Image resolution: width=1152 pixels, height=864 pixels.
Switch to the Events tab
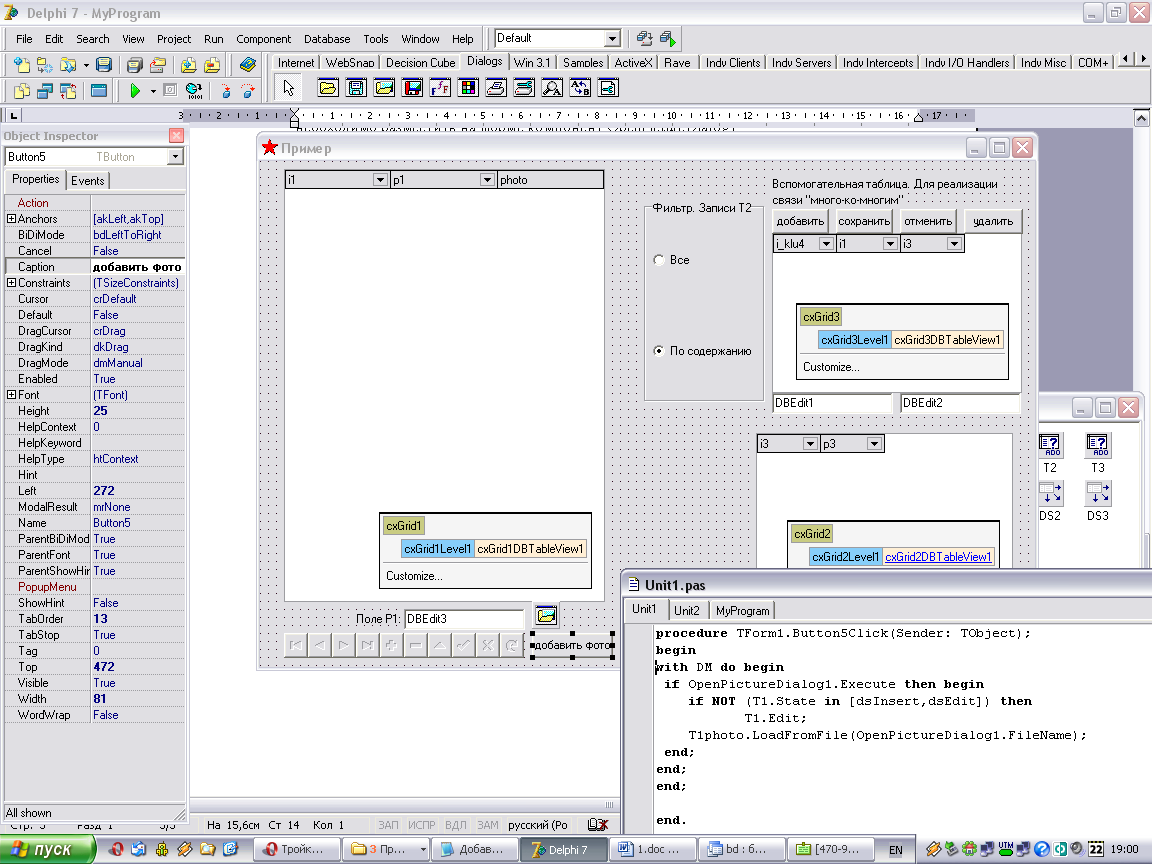coord(87,181)
